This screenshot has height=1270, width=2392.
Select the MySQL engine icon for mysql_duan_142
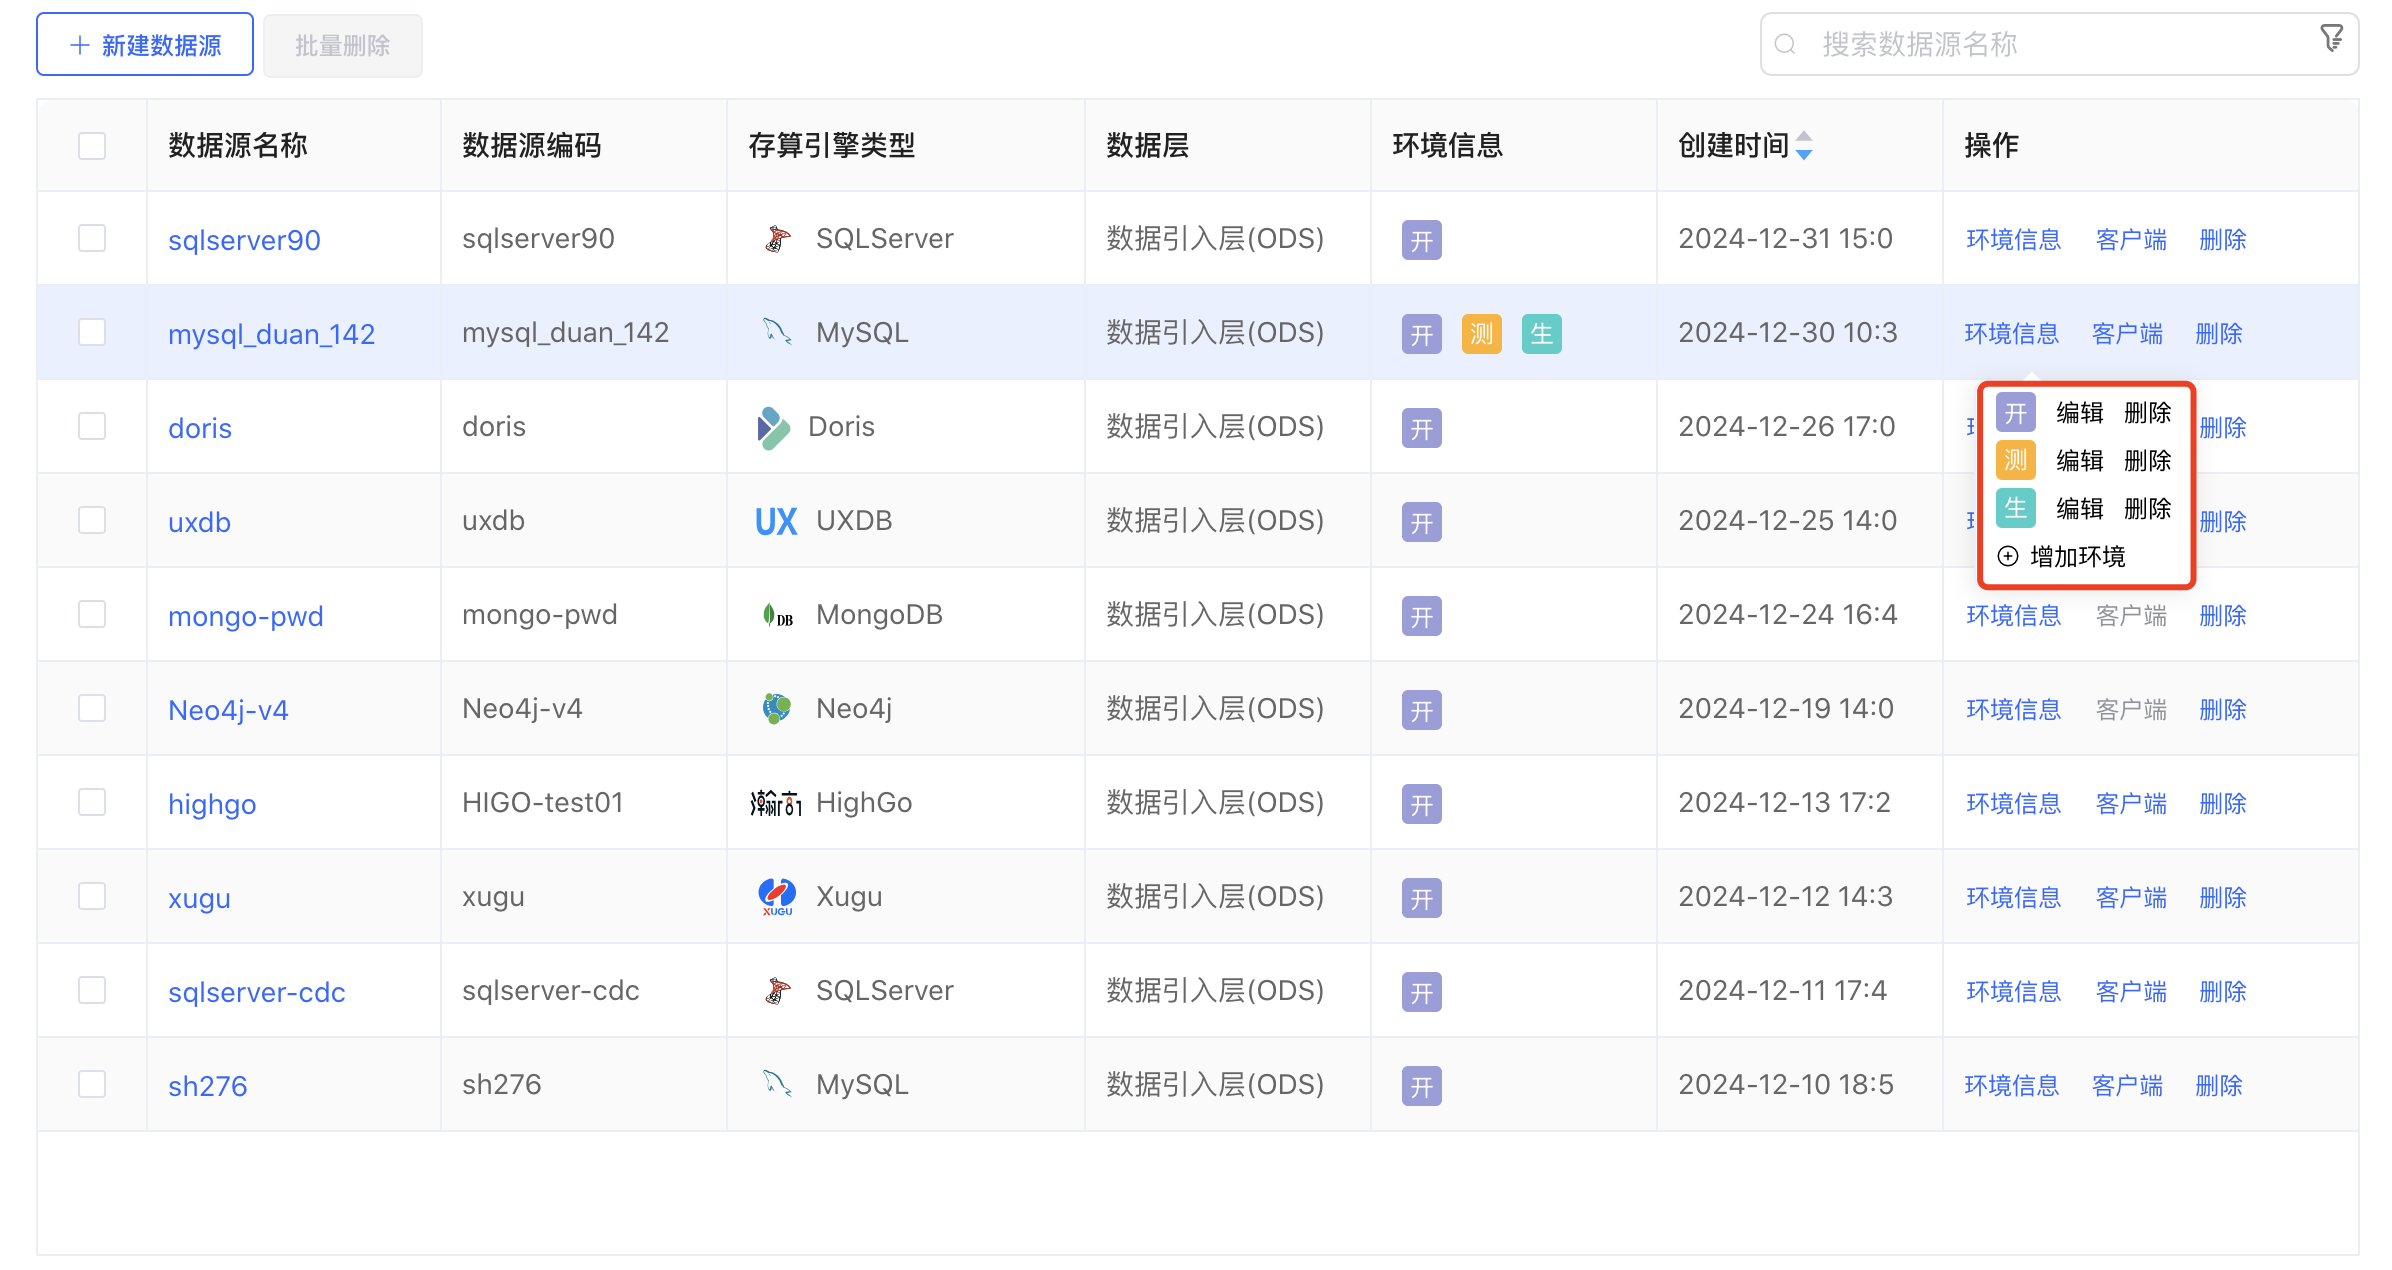point(775,331)
